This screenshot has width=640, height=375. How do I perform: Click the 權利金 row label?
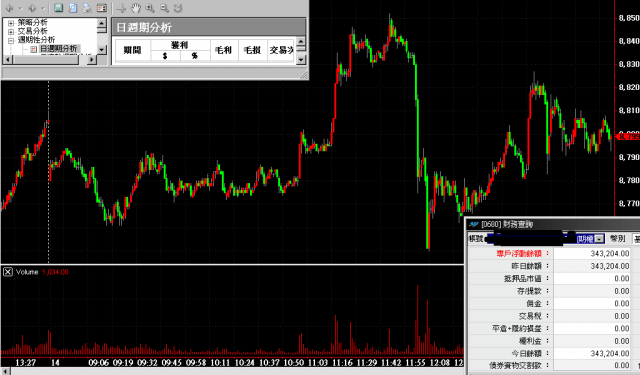click(x=530, y=341)
